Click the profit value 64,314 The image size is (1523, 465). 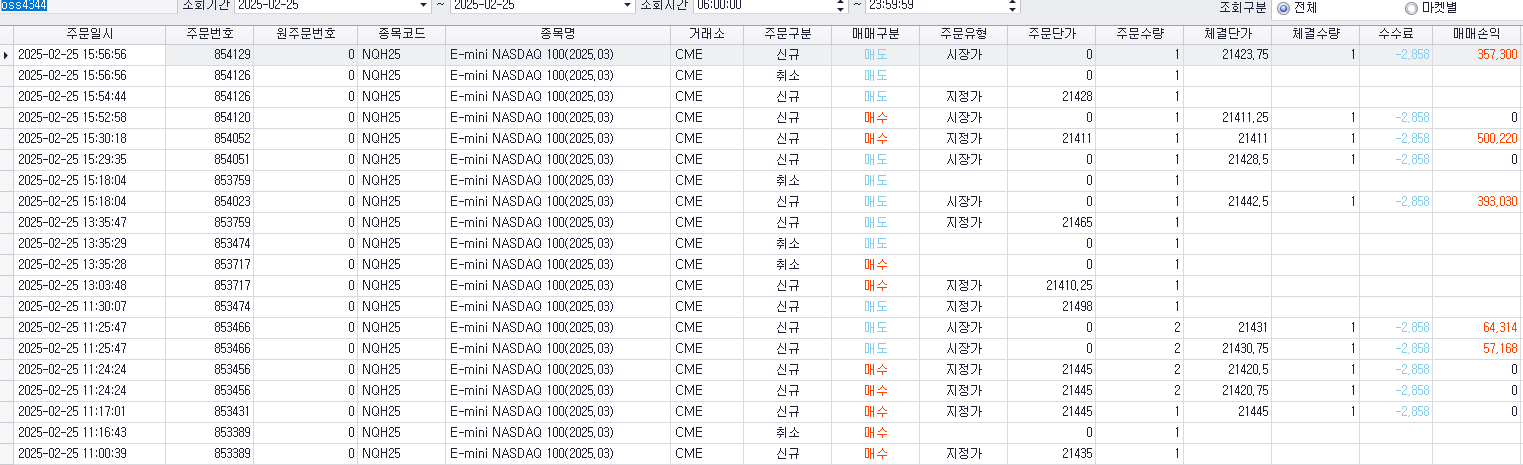coord(1500,328)
